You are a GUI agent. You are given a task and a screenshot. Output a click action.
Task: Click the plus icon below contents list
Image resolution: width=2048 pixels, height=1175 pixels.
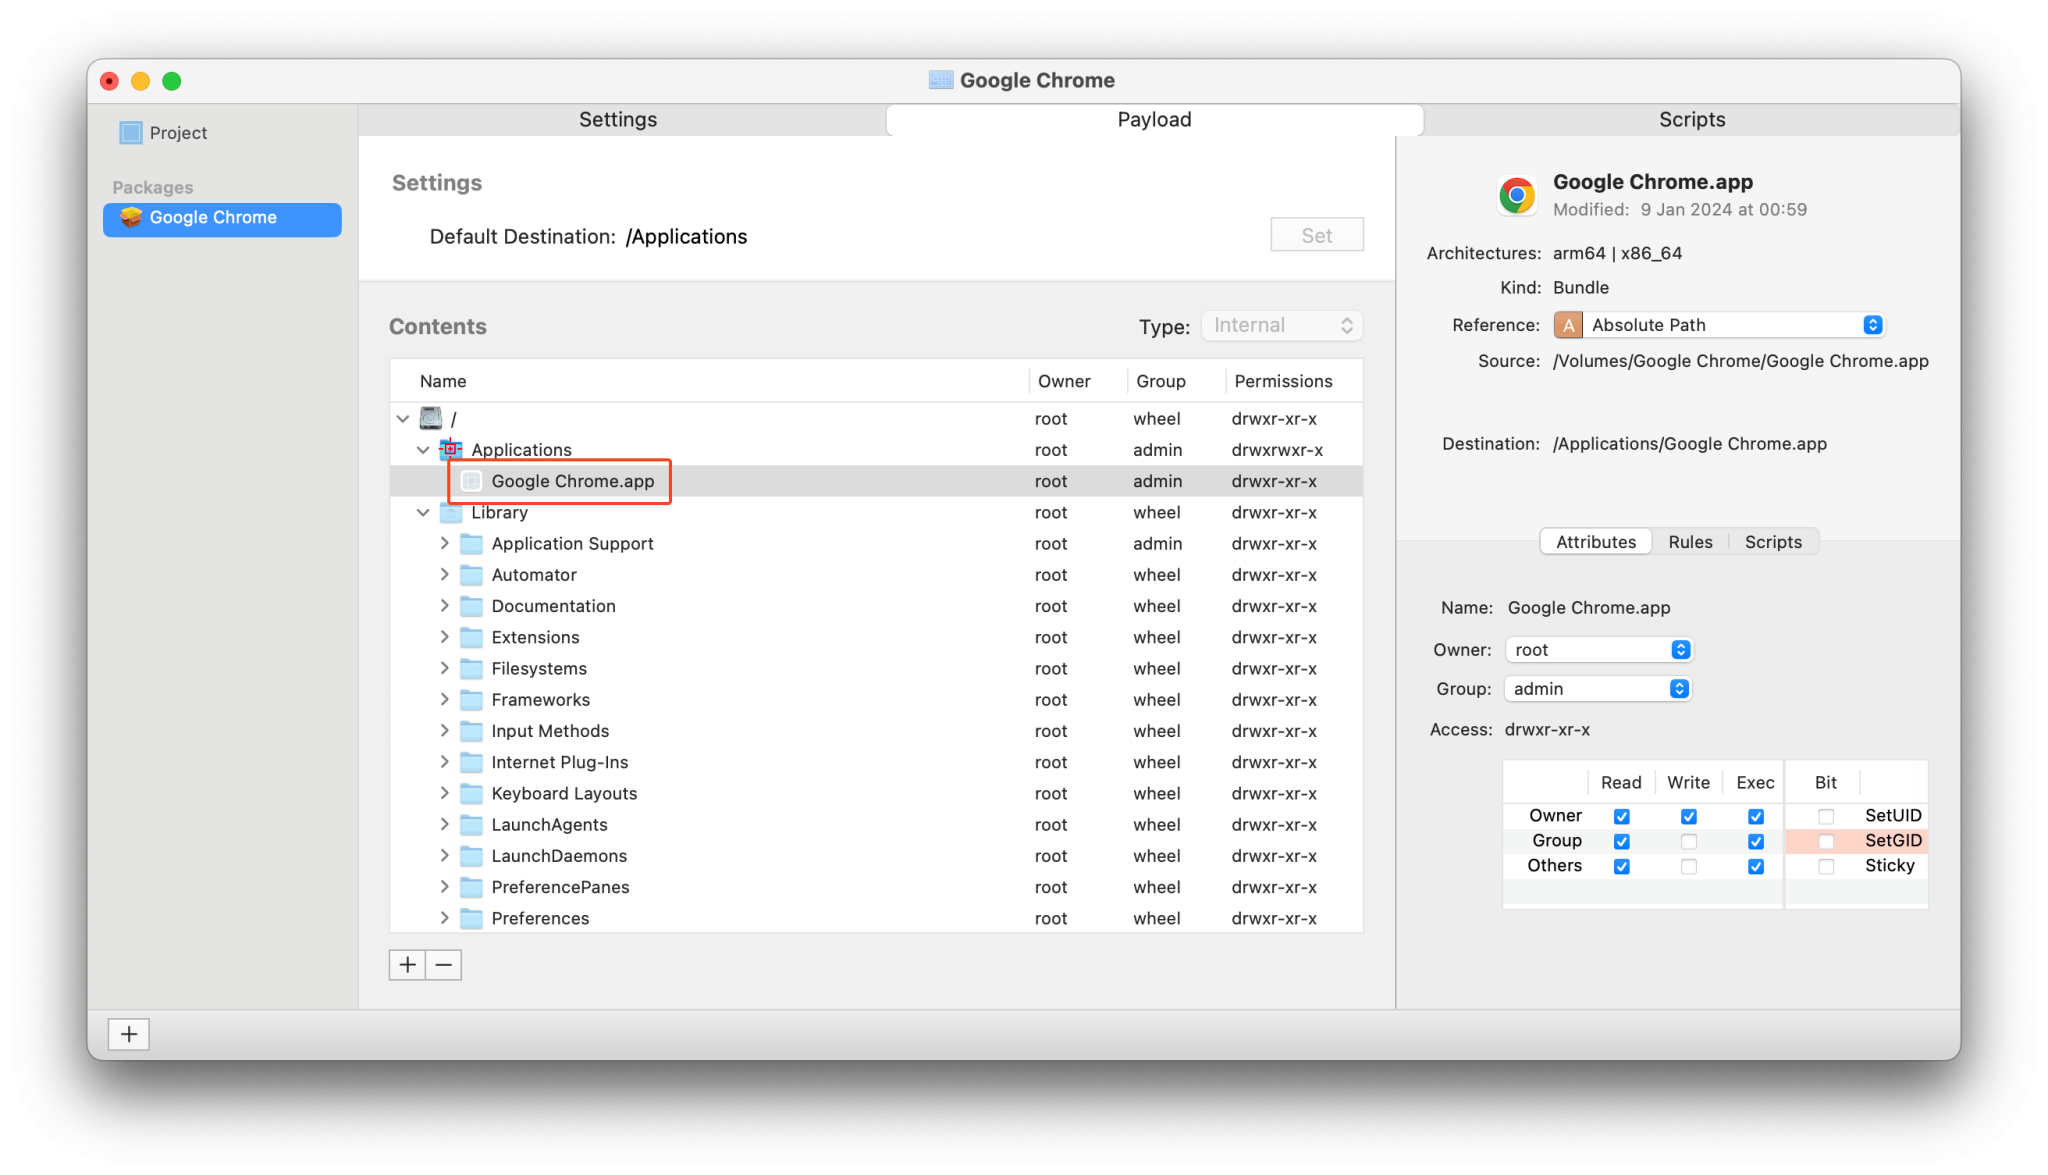click(407, 965)
